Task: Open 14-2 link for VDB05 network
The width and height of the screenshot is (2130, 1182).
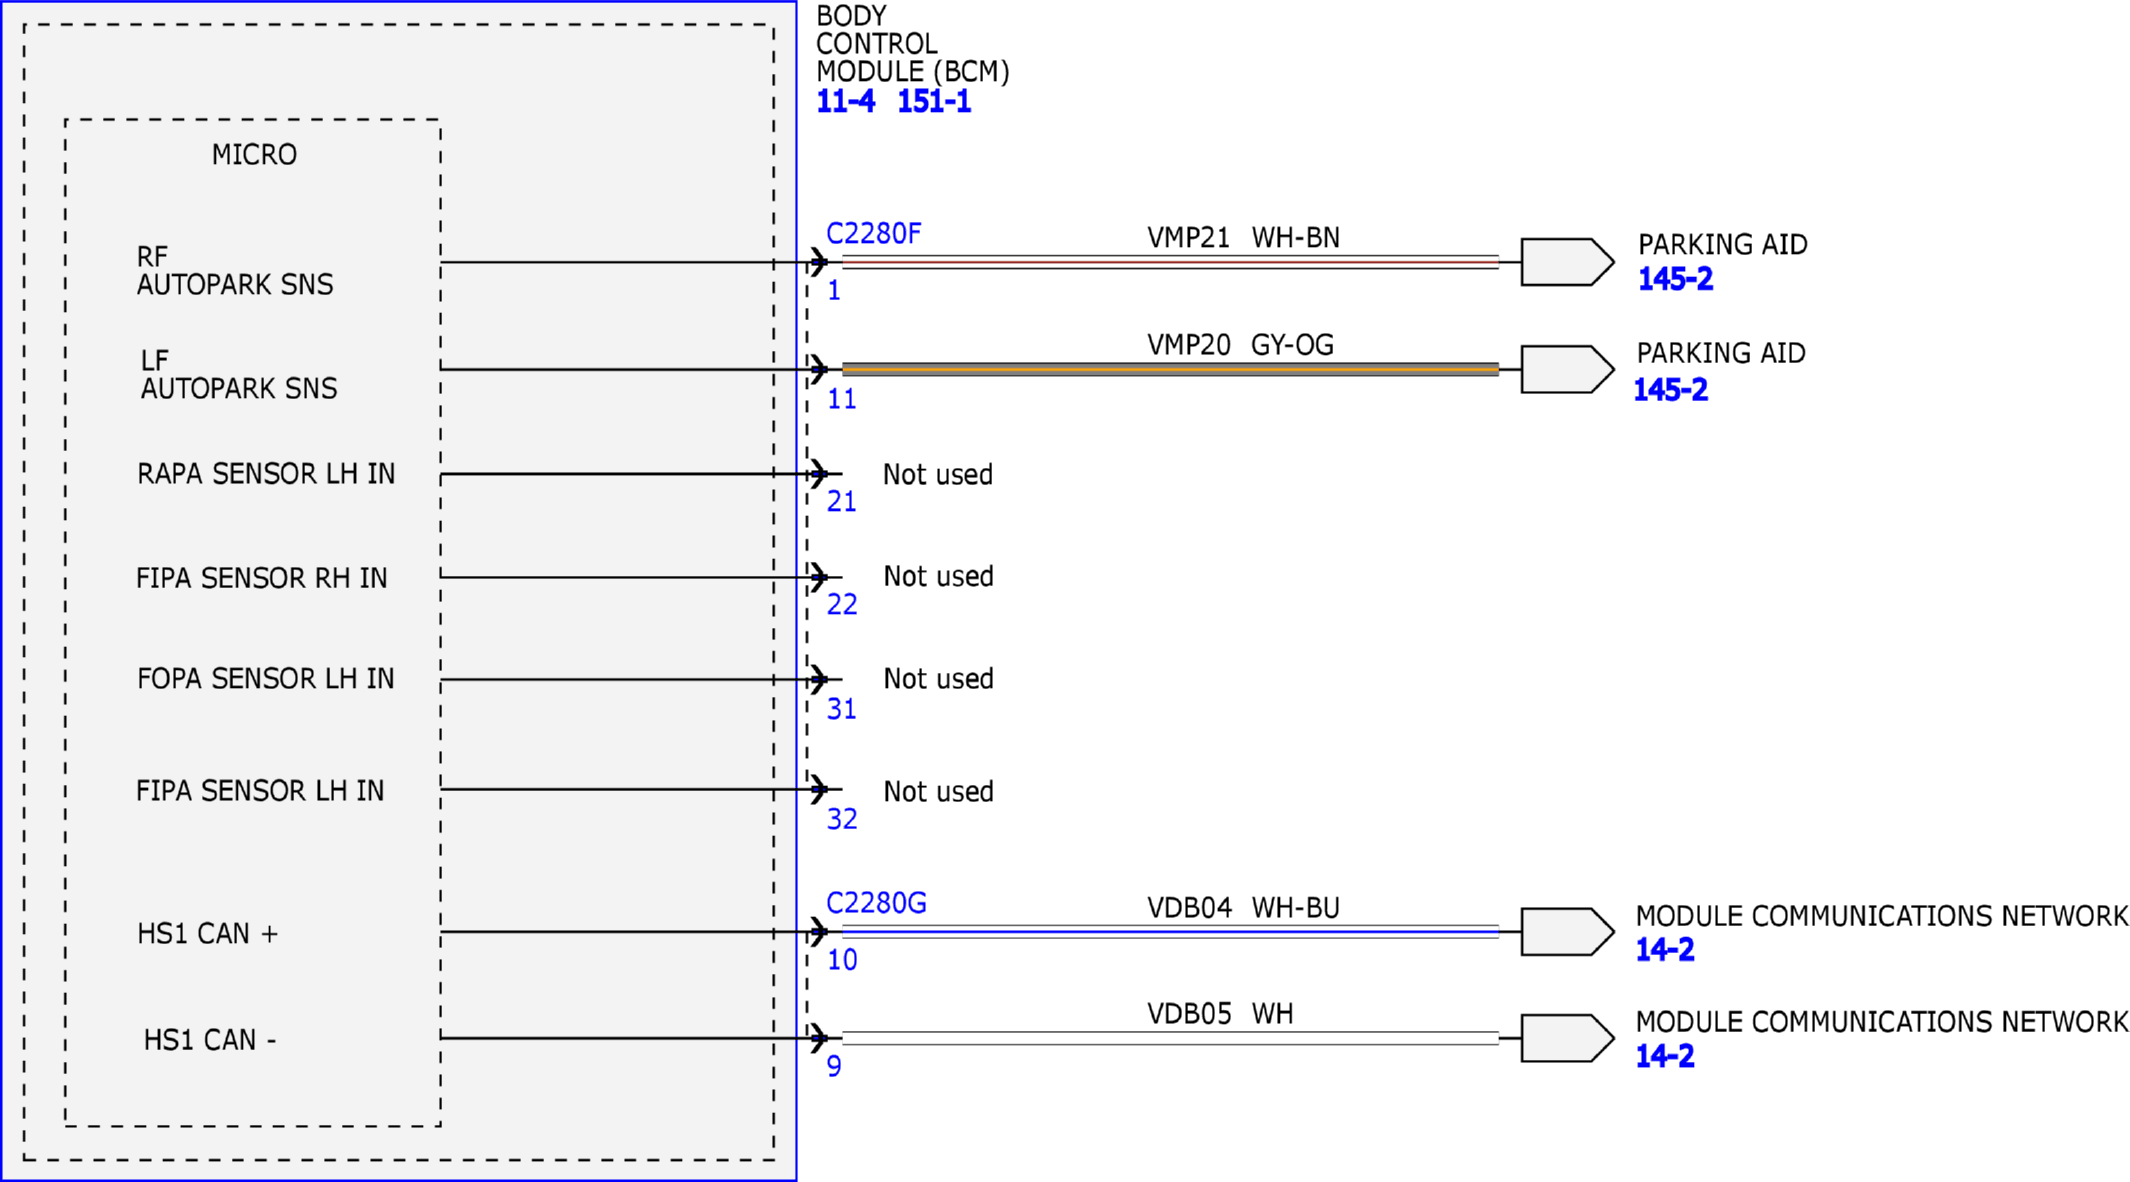Action: pos(1664,1055)
